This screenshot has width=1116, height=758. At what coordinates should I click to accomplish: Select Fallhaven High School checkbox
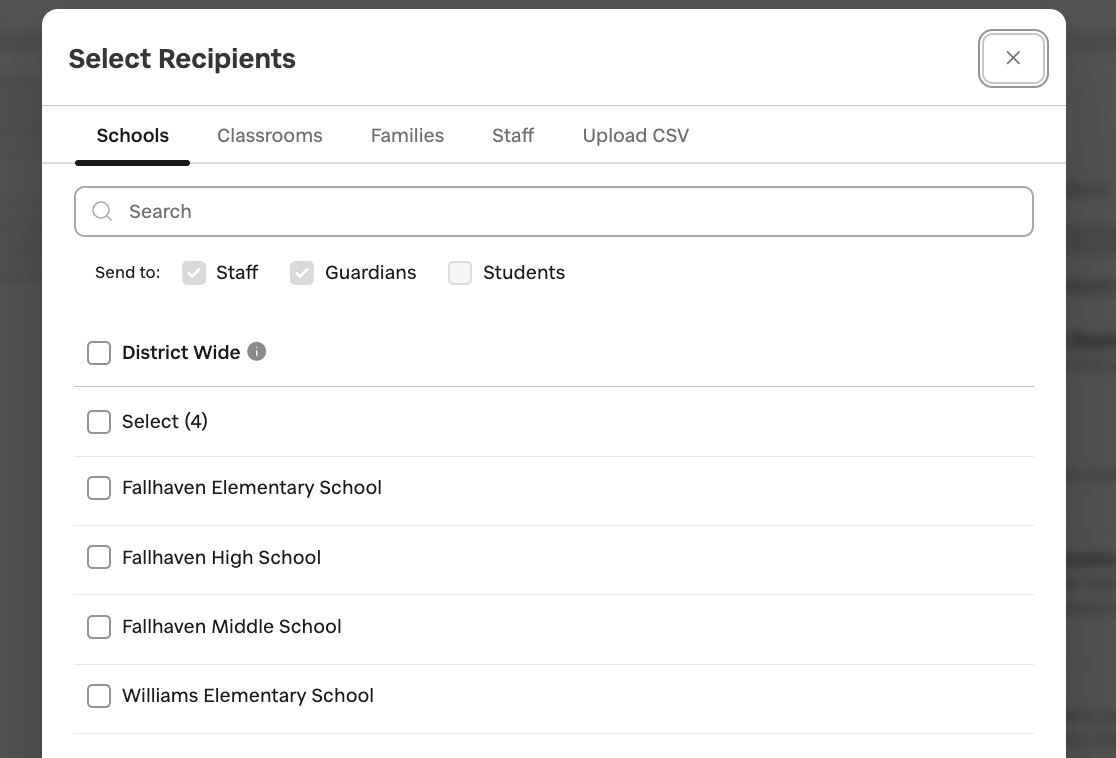[x=99, y=557]
